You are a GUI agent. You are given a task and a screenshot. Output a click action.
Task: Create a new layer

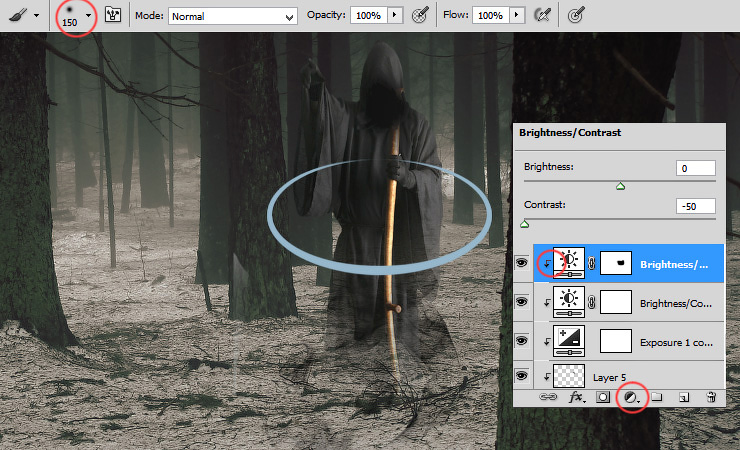684,398
